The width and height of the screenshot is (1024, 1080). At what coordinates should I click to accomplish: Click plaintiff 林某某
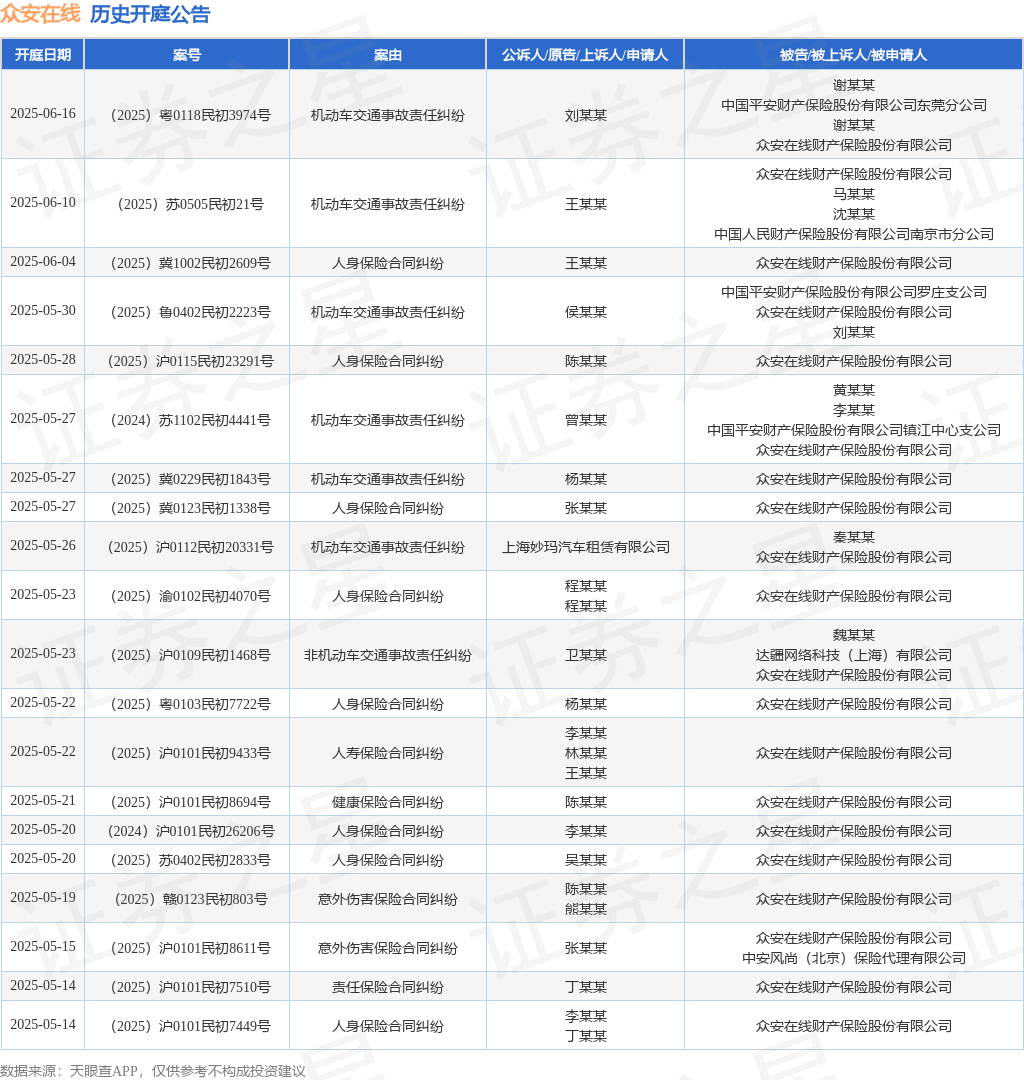pos(585,753)
